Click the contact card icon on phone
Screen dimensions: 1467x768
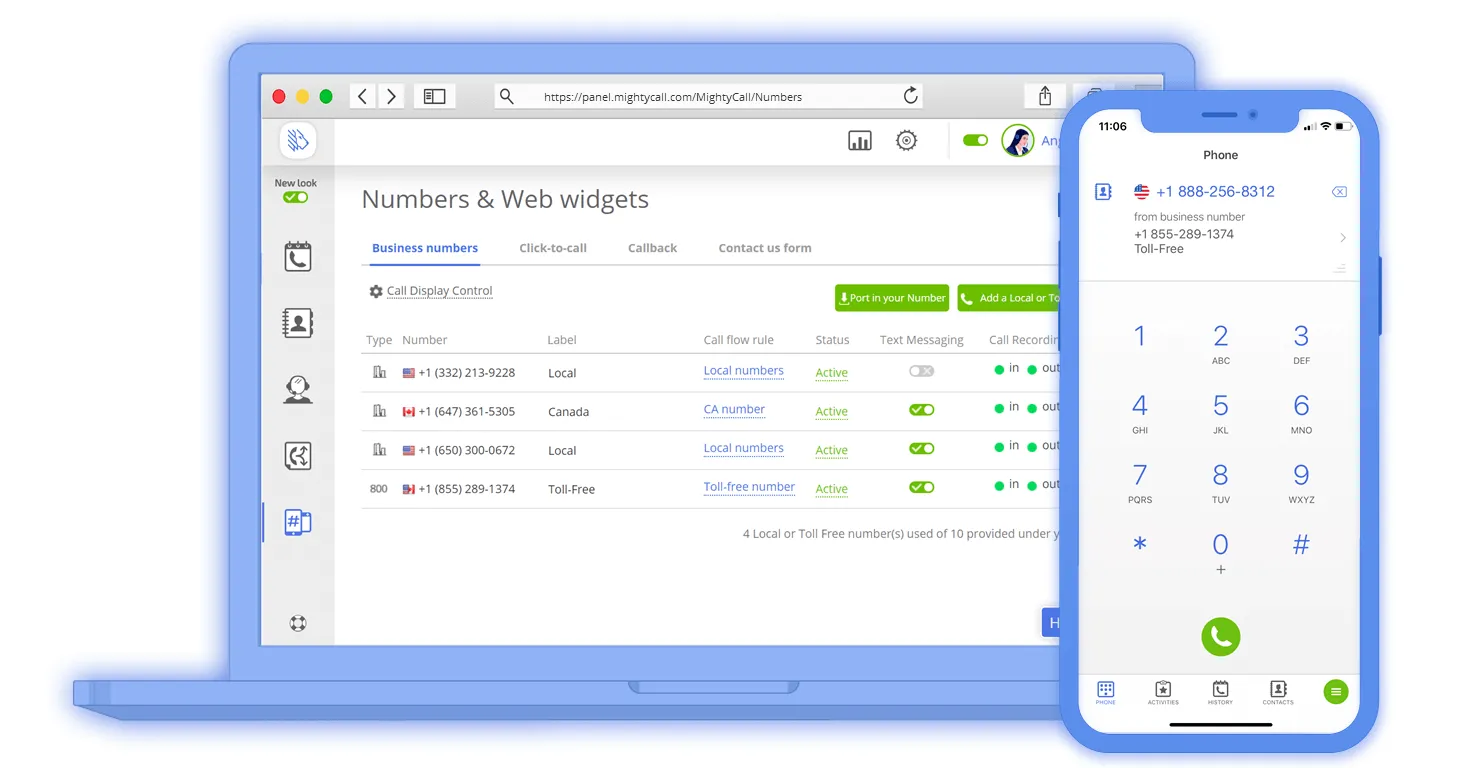[x=1103, y=191]
